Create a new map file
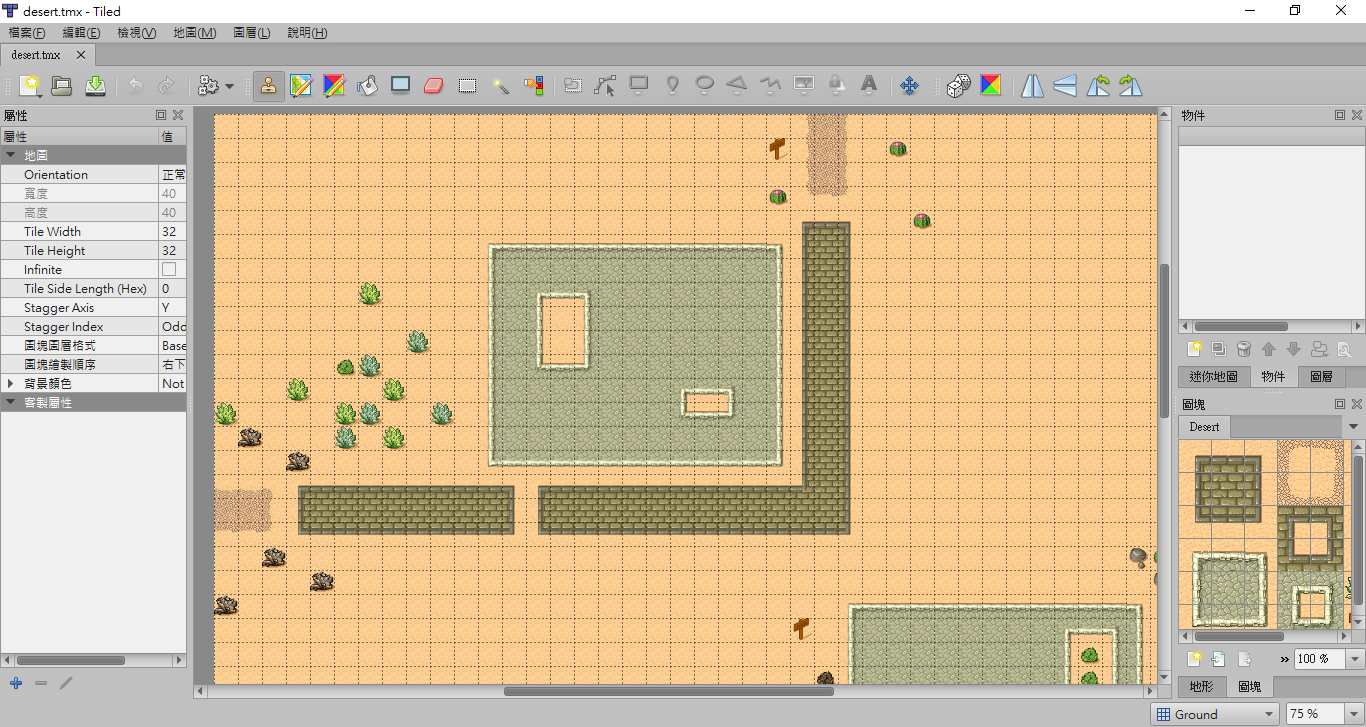 coord(30,86)
